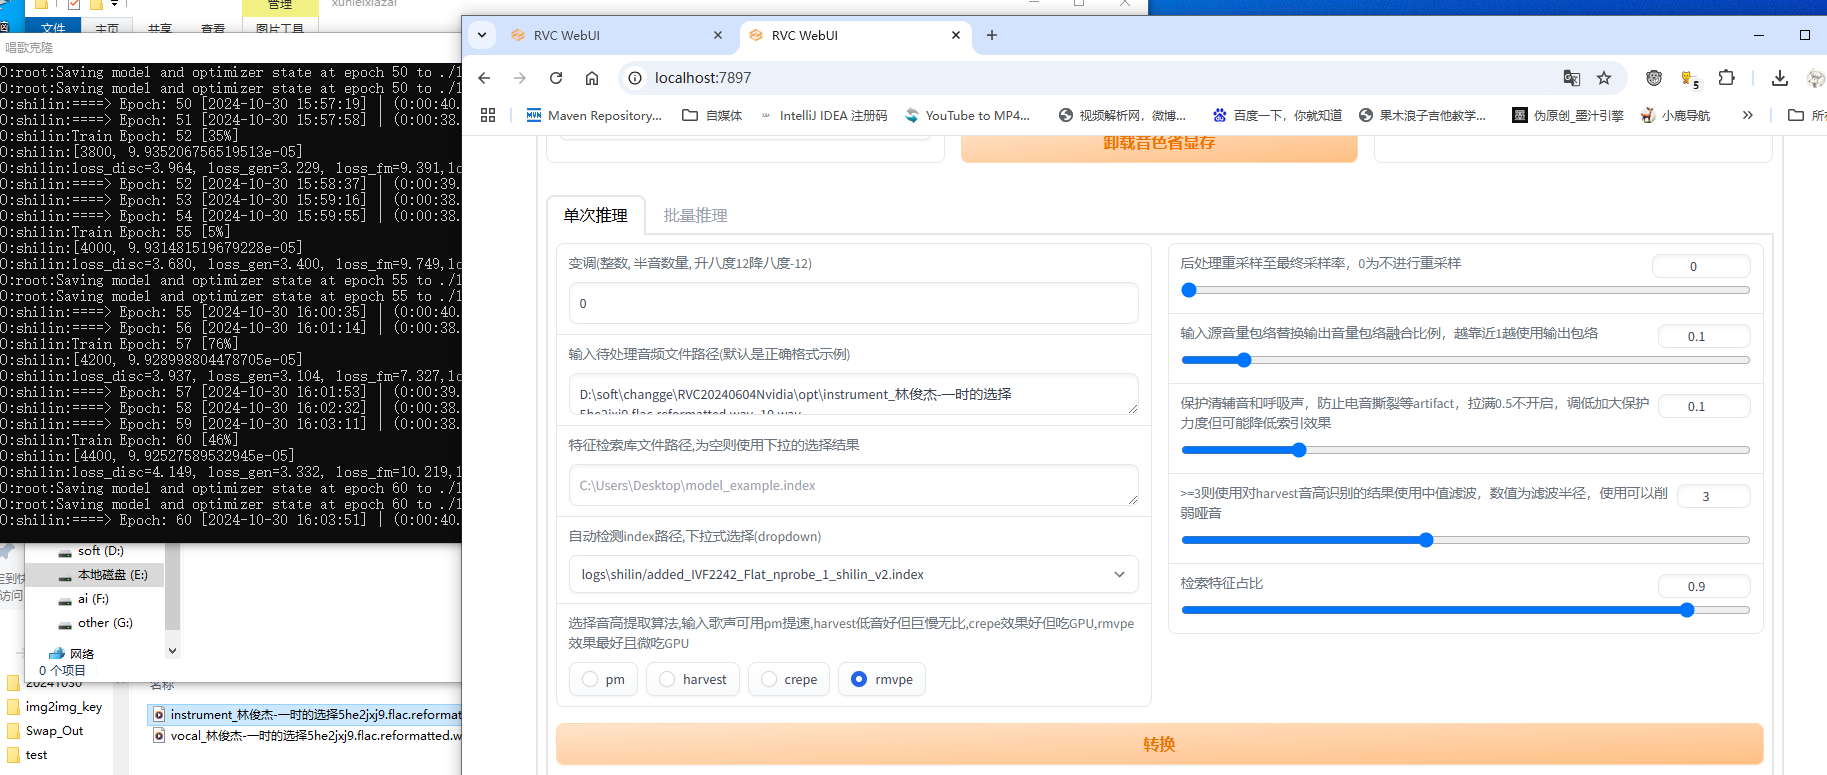This screenshot has width=1827, height=775.
Task: Open YouTube to MP4 bookmark
Action: (967, 115)
